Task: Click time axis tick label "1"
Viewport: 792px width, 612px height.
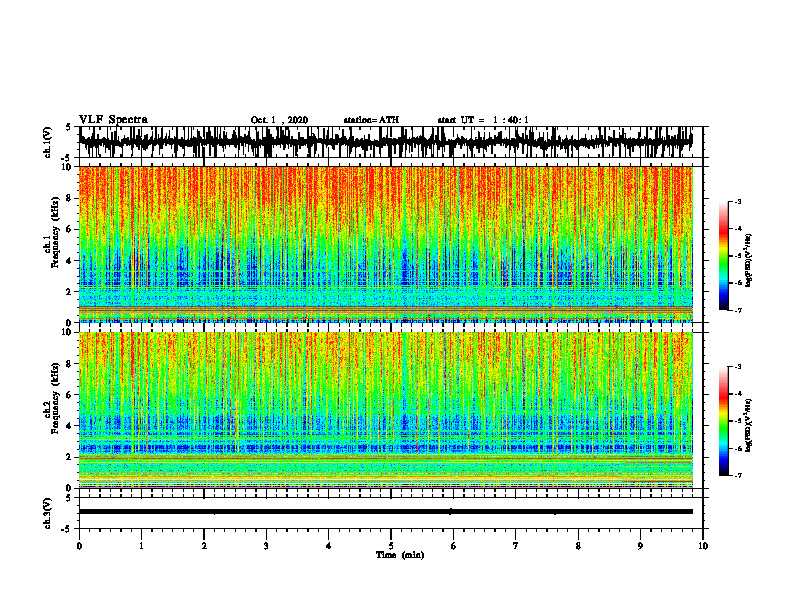Action: point(141,546)
